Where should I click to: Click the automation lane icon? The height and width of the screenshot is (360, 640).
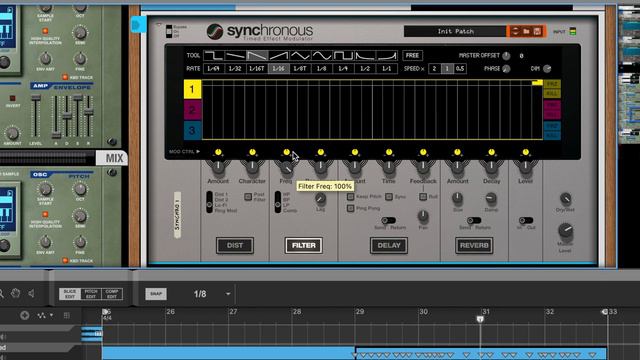tap(41, 315)
